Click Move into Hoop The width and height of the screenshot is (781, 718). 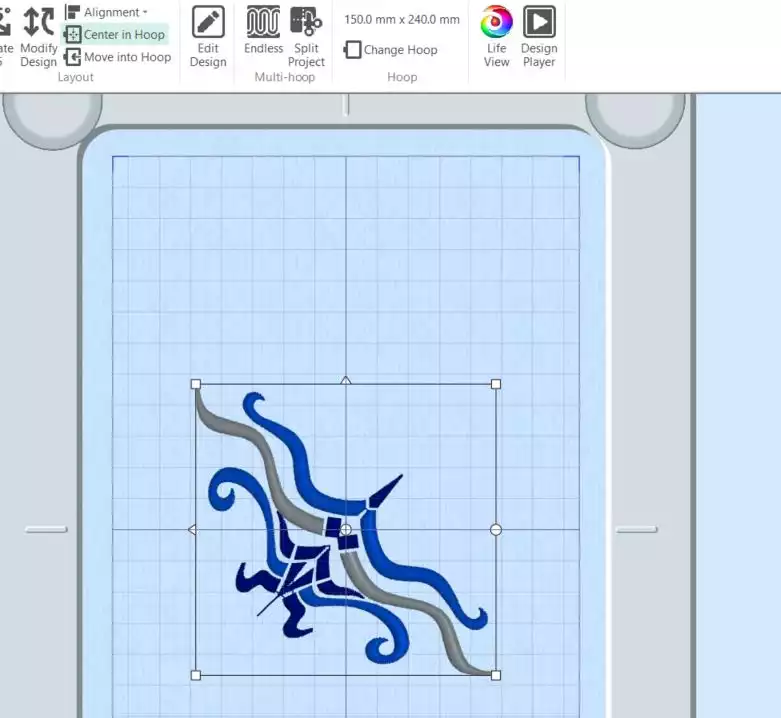[118, 57]
